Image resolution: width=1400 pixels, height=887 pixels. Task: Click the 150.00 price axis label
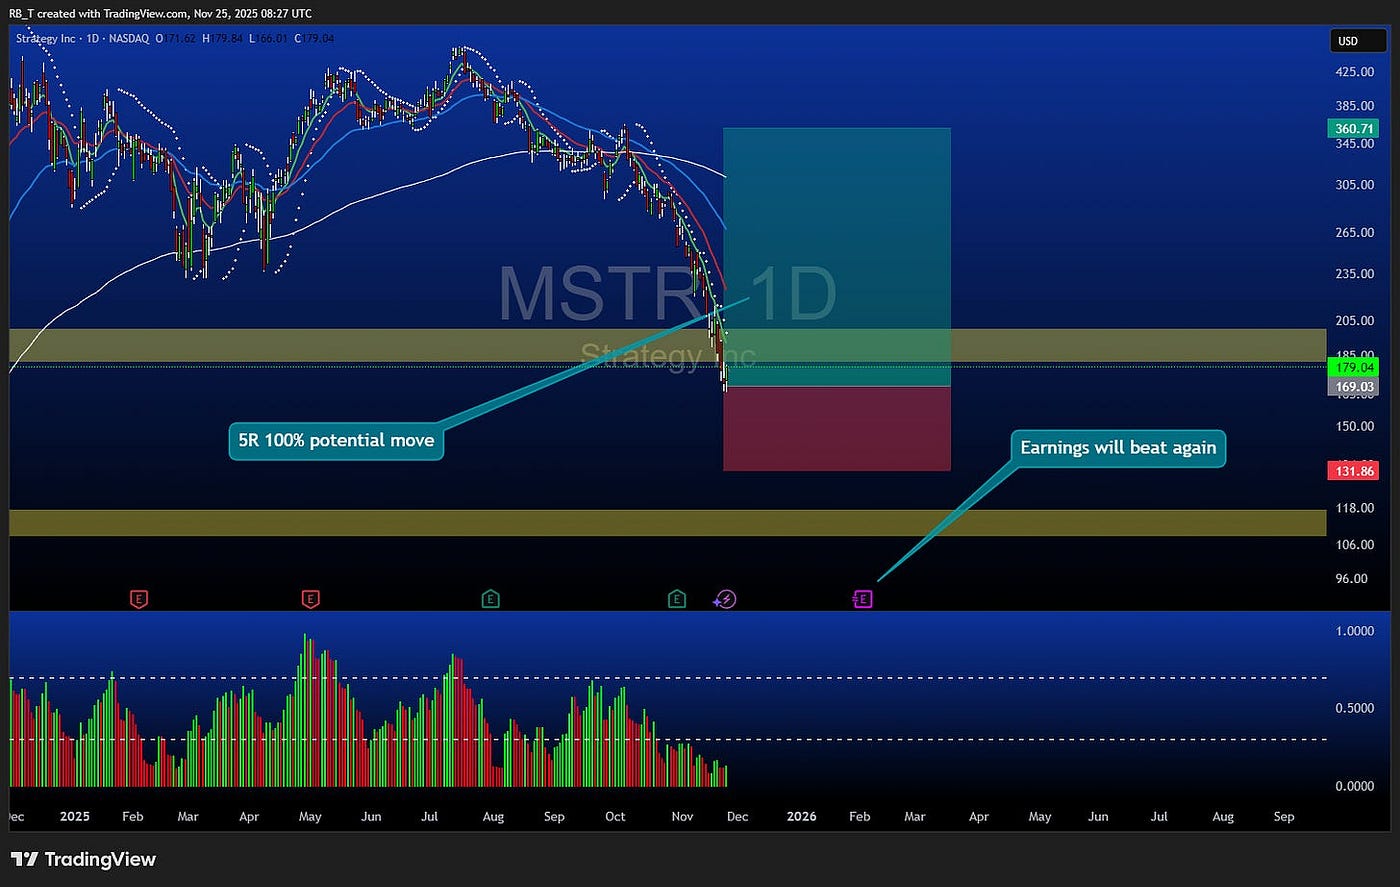pos(1354,426)
